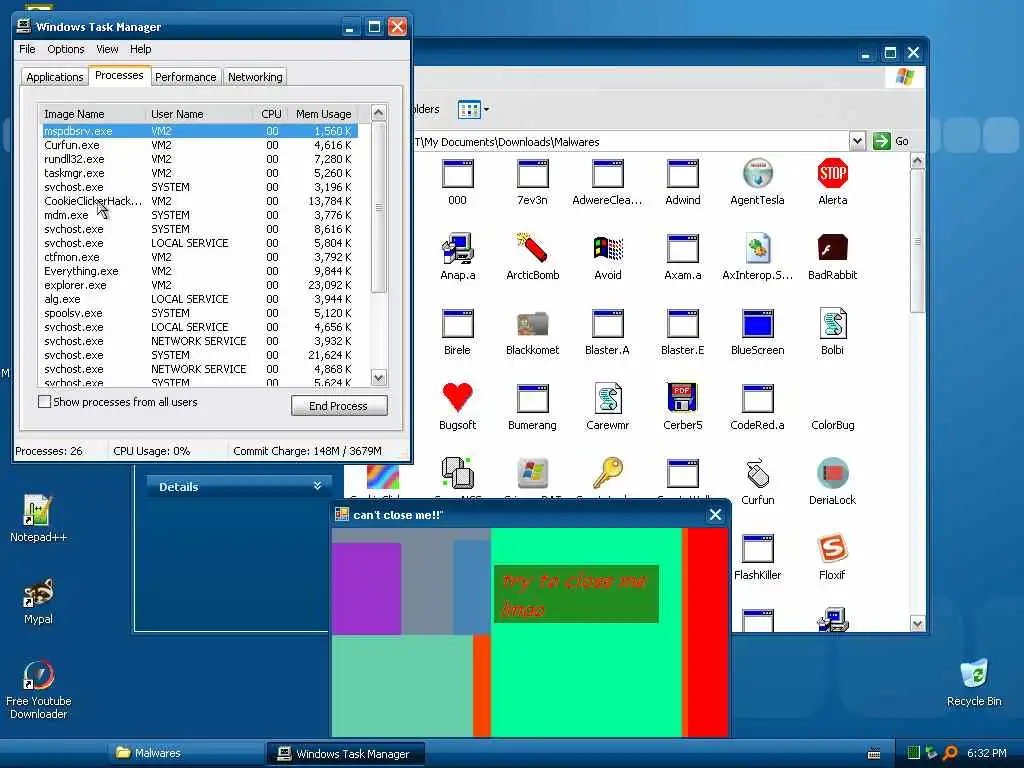The image size is (1024, 768).
Task: Click the Axam.a file icon
Action: click(682, 249)
